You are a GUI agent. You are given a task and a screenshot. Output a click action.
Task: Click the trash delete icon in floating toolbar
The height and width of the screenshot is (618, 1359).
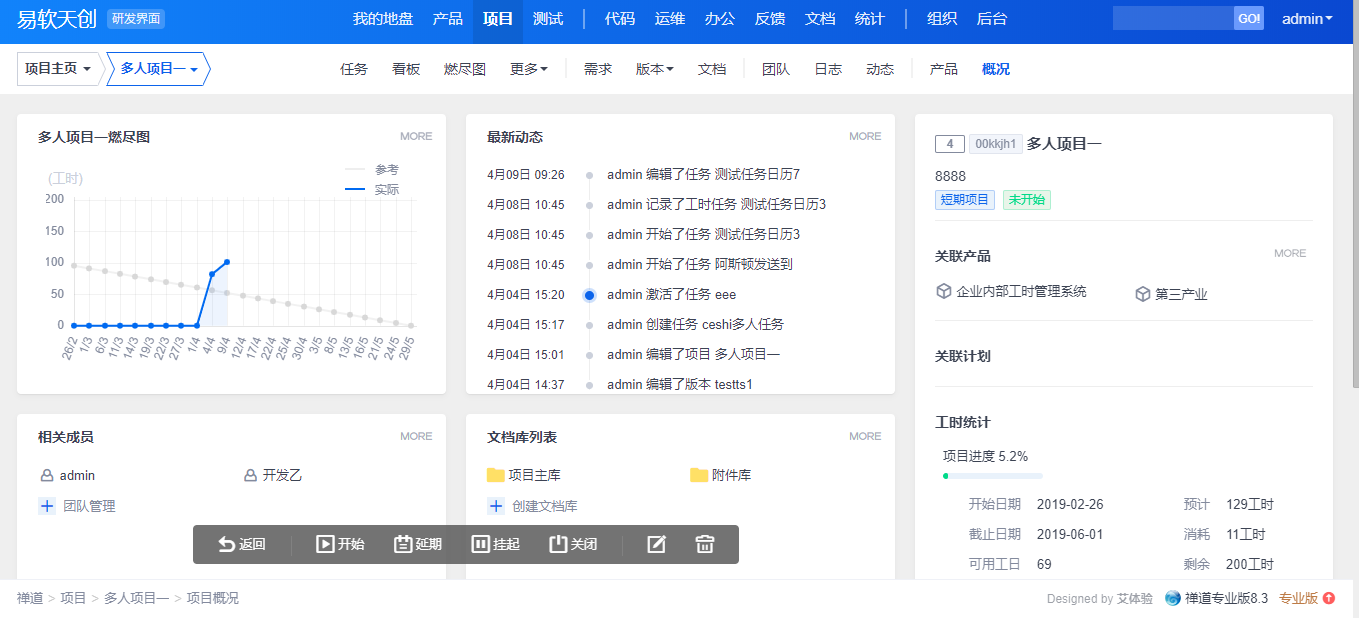[x=705, y=544]
